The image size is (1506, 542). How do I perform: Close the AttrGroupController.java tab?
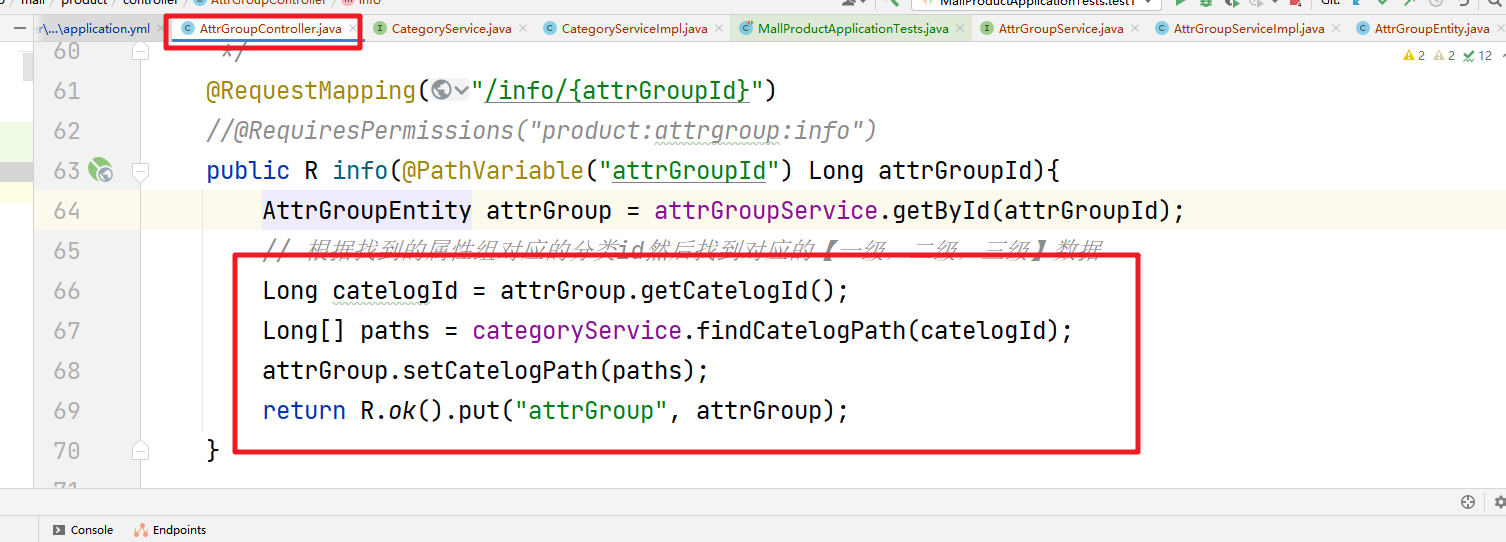tap(352, 29)
